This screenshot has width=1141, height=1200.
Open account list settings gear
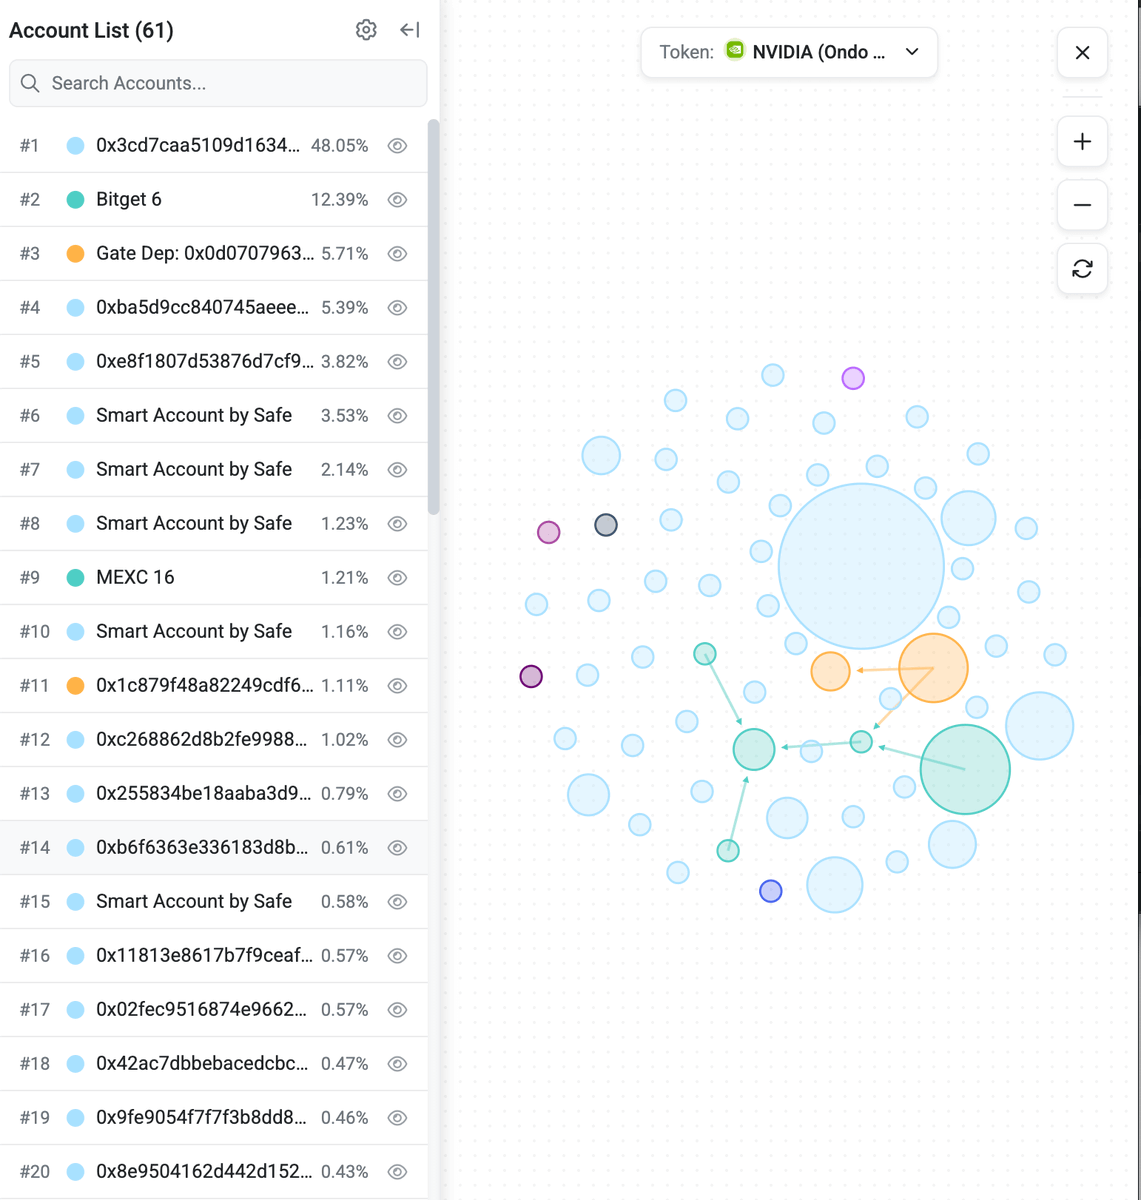(366, 30)
